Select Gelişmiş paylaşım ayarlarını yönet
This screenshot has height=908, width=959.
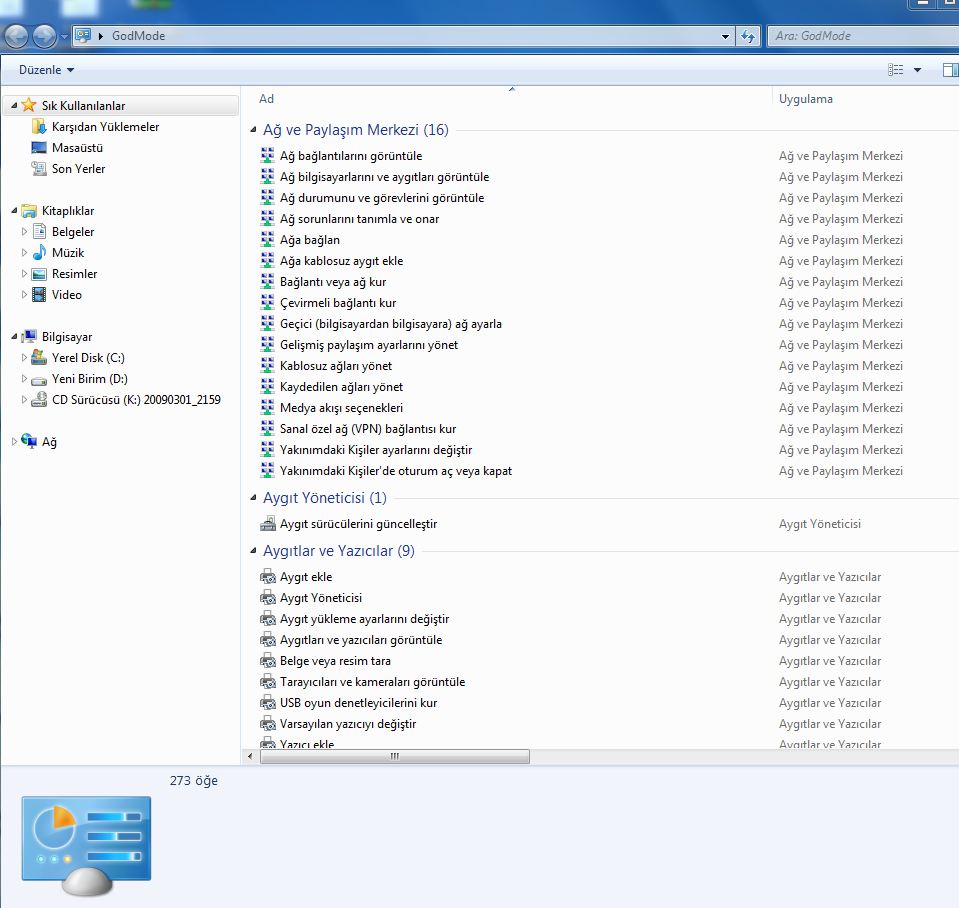click(x=369, y=345)
